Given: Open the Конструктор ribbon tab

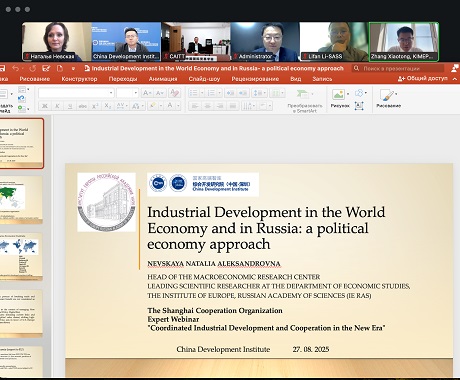Looking at the screenshot, I should click(79, 79).
